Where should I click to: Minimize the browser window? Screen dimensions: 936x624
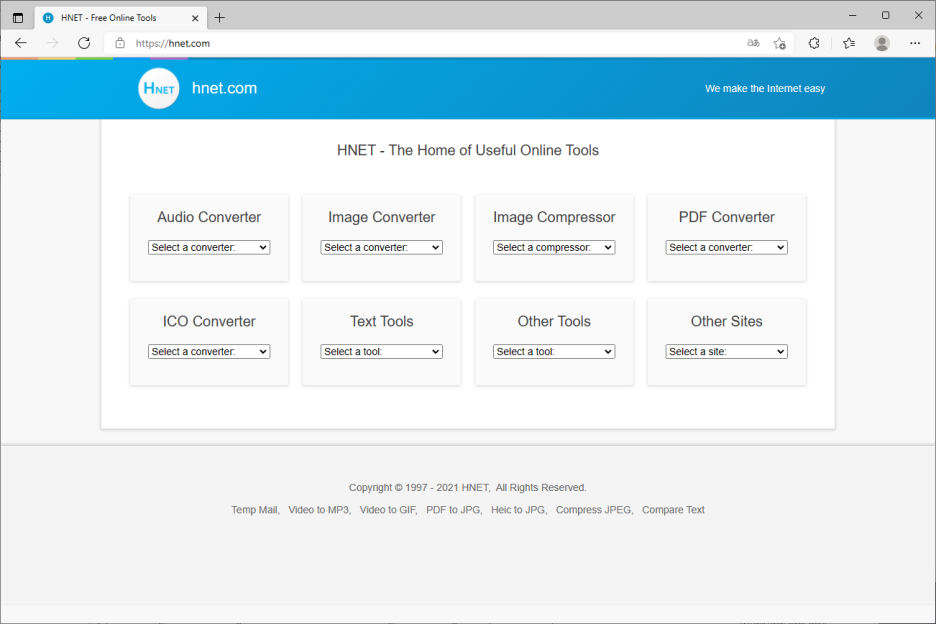point(852,16)
